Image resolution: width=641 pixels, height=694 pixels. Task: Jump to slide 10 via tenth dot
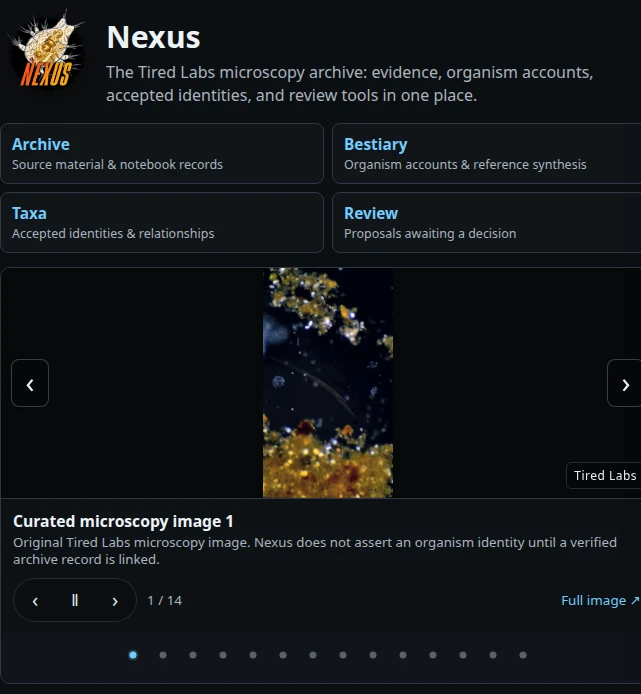[x=403, y=655]
